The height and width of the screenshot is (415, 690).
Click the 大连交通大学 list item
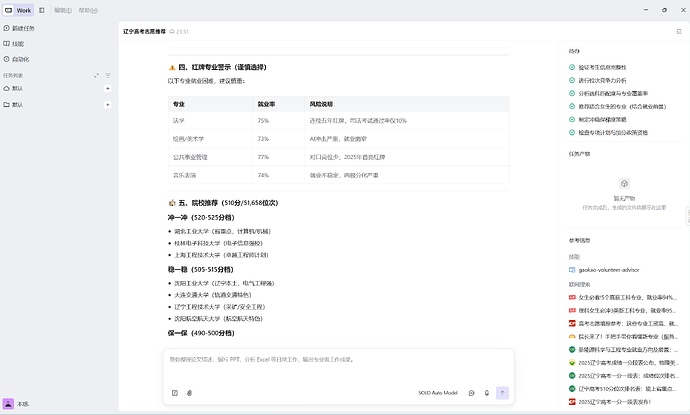(213, 295)
